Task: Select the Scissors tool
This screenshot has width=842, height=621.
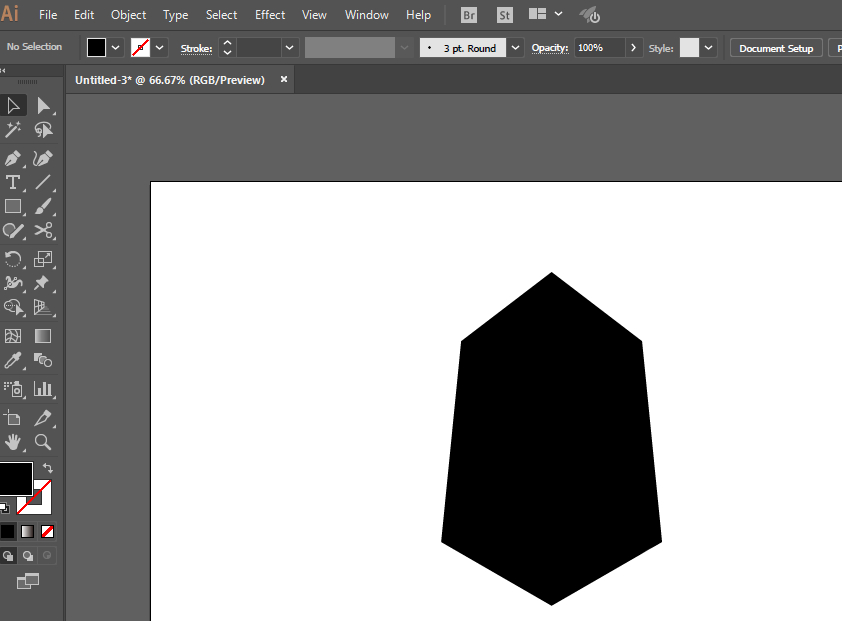Action: tap(43, 230)
